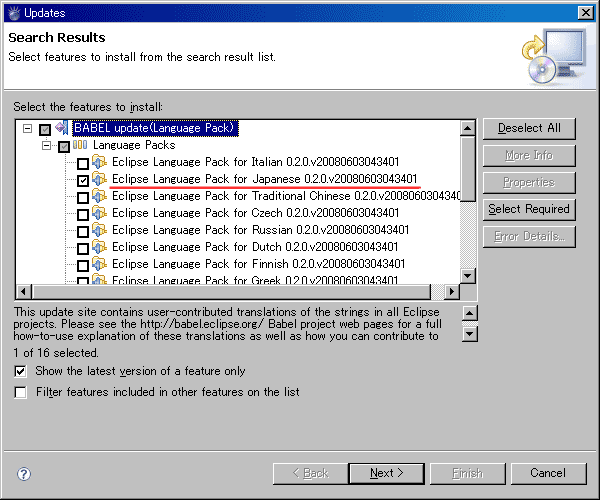The image size is (600, 500).
Task: Close the Updates window
Action: [x=585, y=13]
